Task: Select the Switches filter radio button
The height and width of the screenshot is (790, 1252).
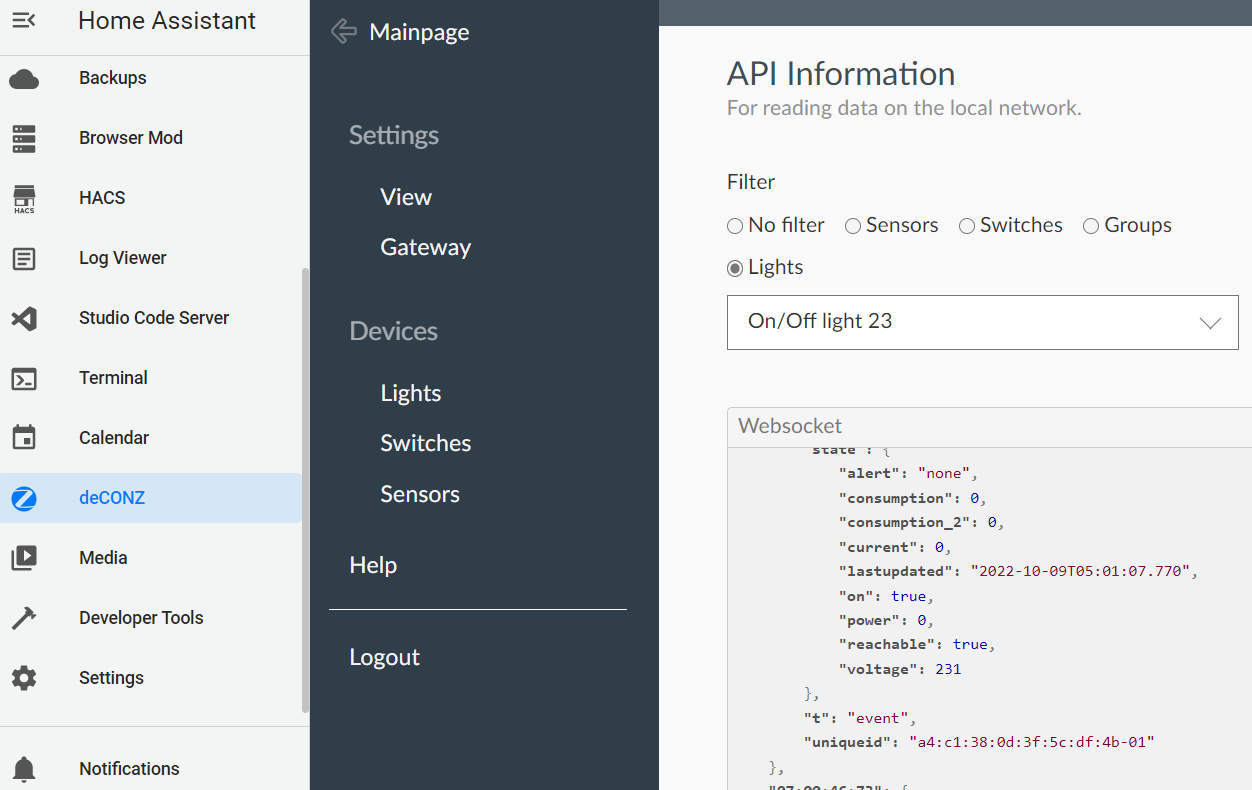Action: [x=967, y=226]
